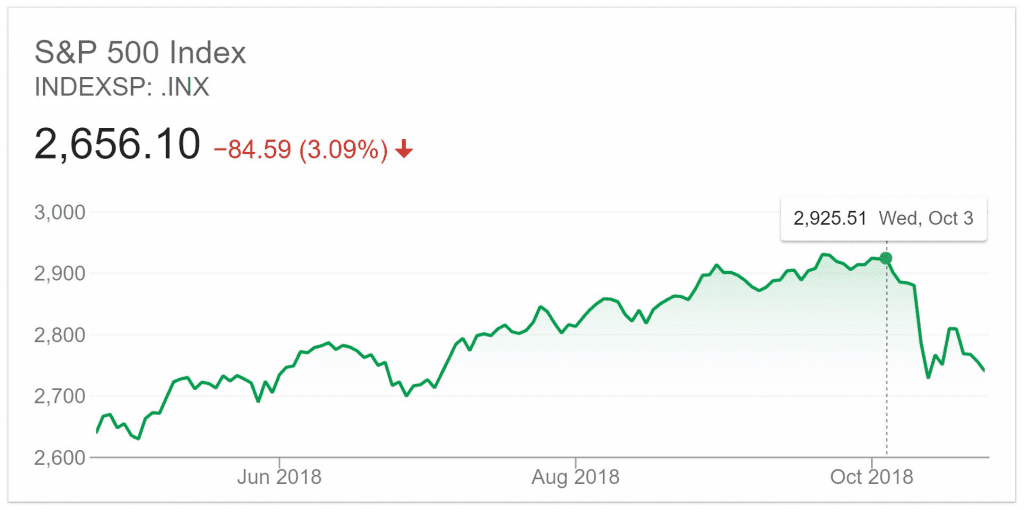Viewport: 1024px width, 510px height.
Task: Click the Aug 2018 axis label
Action: click(575, 477)
